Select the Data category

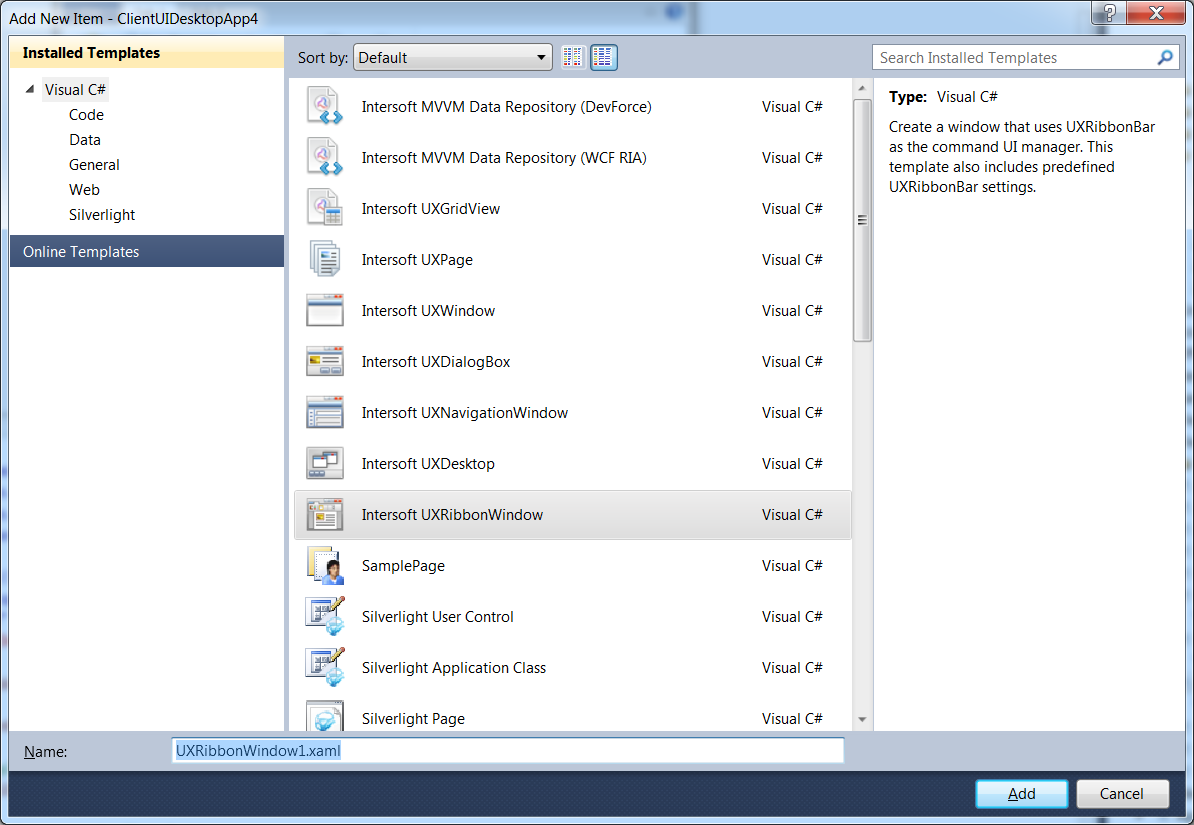click(85, 139)
